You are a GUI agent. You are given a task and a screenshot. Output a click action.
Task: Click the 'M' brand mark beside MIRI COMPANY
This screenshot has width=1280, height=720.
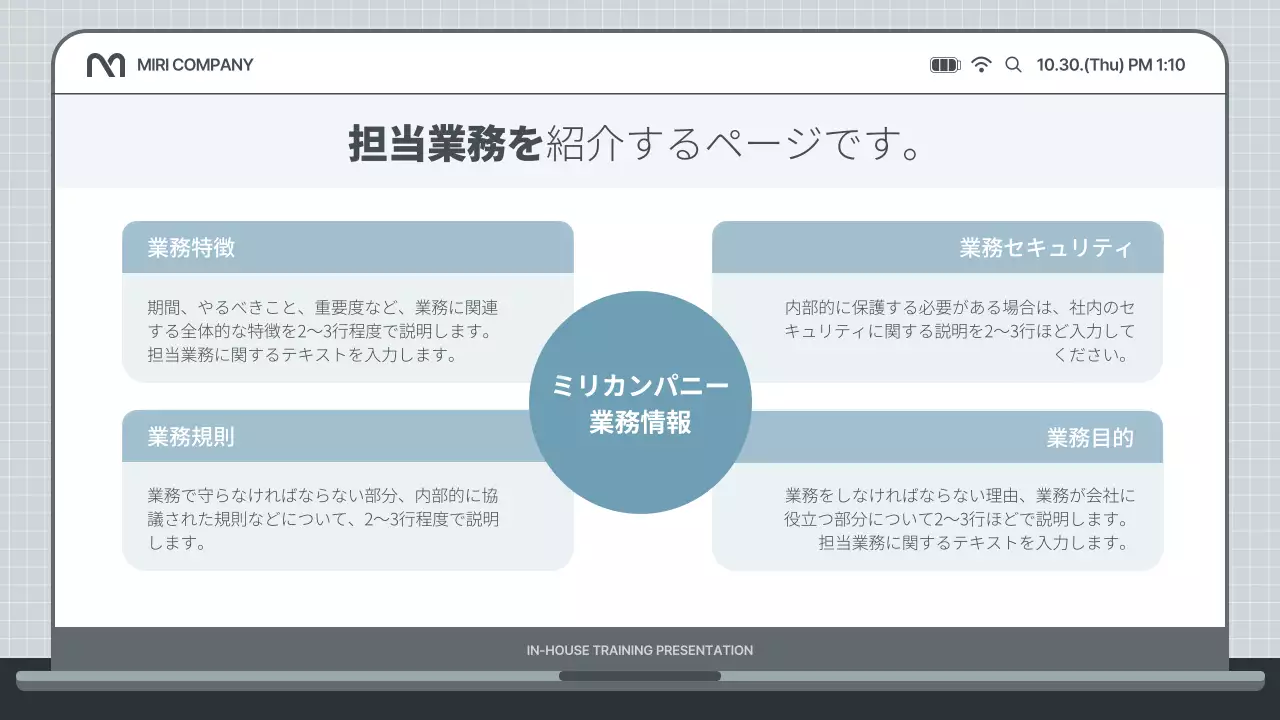[x=108, y=64]
